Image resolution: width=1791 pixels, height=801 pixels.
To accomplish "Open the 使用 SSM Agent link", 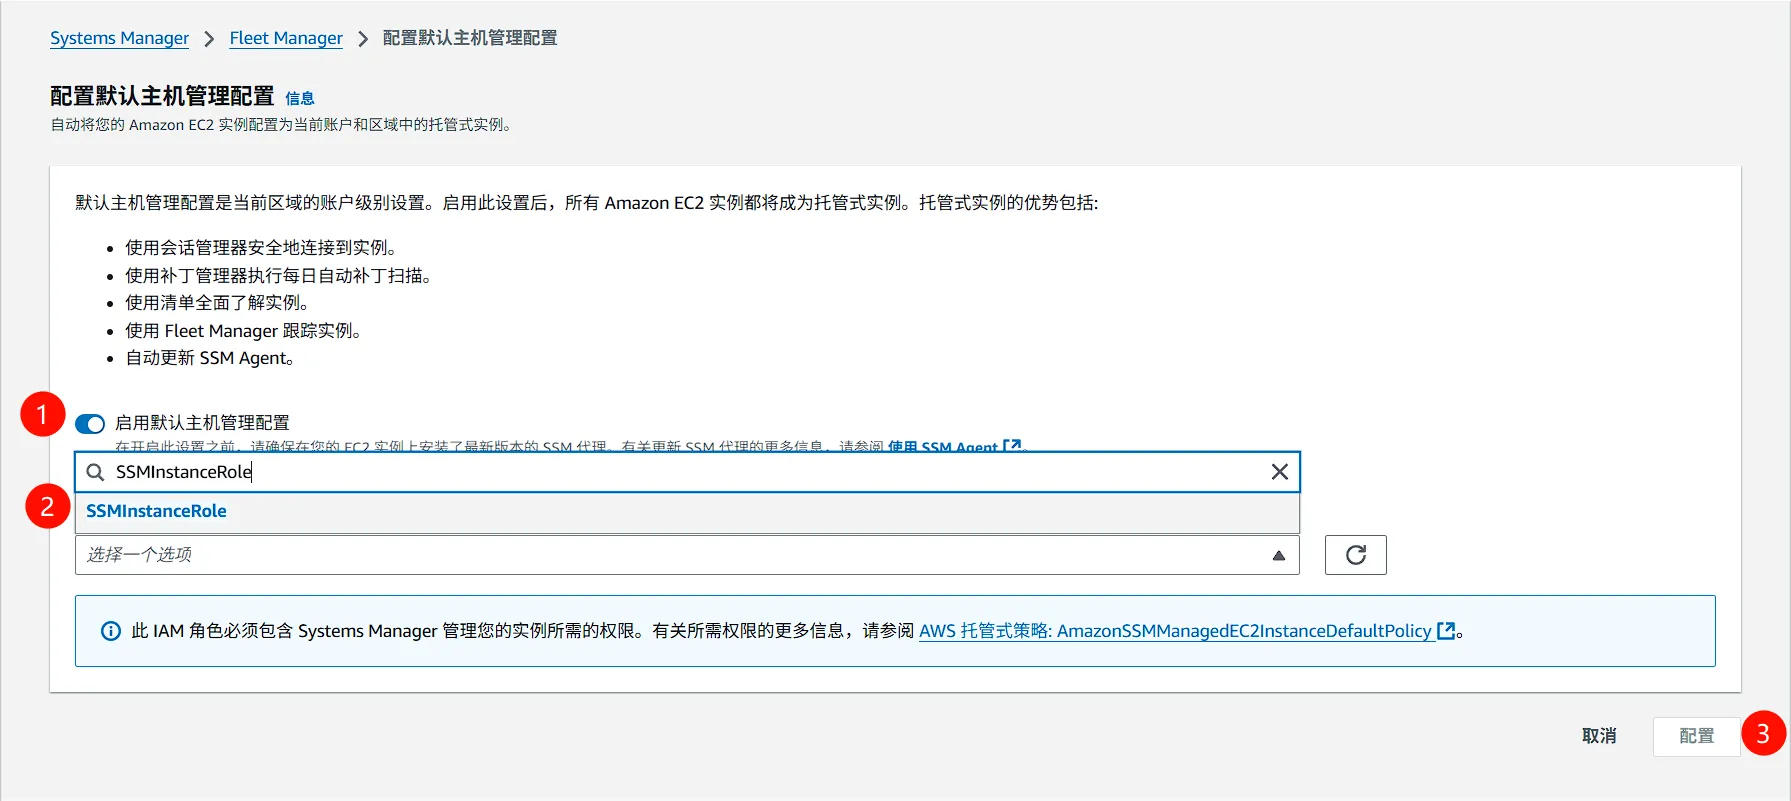I will [942, 447].
